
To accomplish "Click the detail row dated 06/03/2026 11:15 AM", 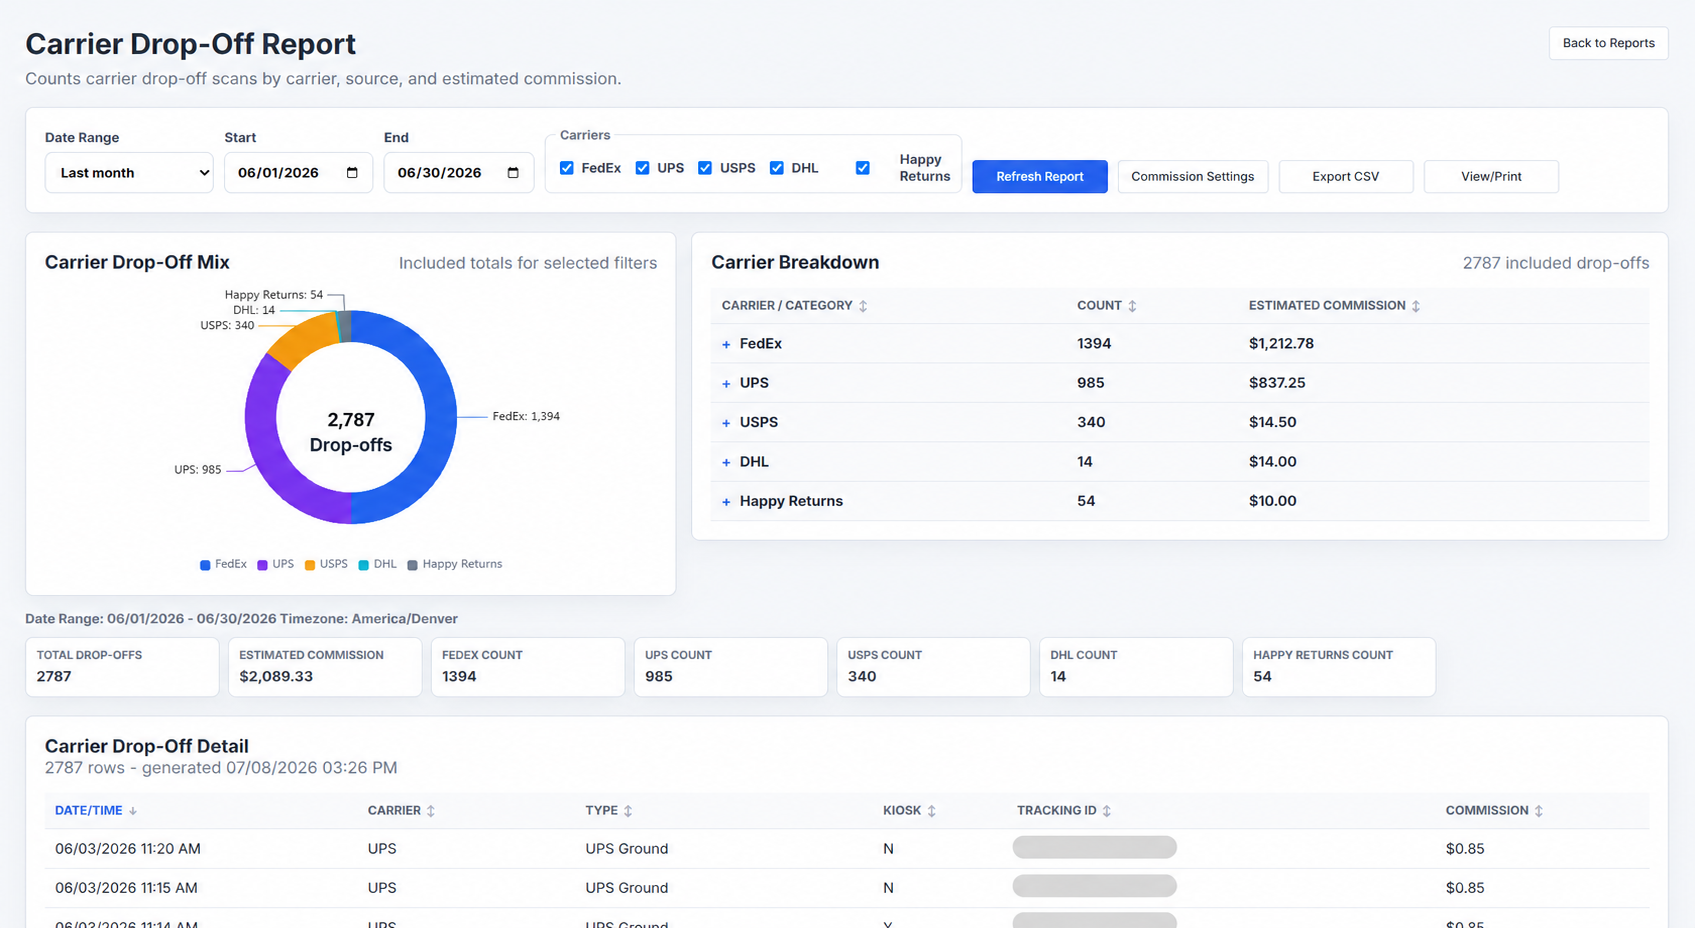I will (x=847, y=888).
